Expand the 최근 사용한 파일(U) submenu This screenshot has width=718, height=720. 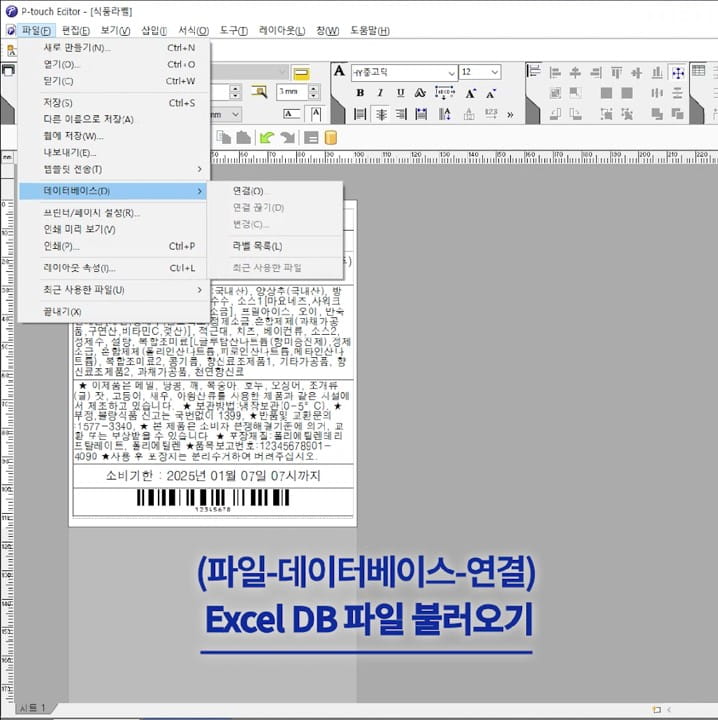[x=110, y=290]
